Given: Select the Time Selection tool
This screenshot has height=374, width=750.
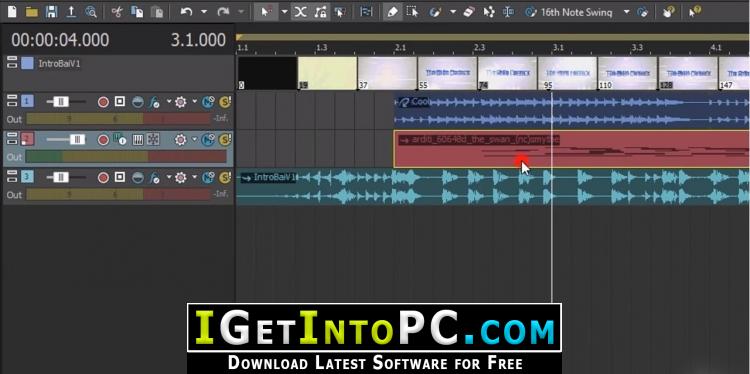Looking at the screenshot, I should click(508, 12).
